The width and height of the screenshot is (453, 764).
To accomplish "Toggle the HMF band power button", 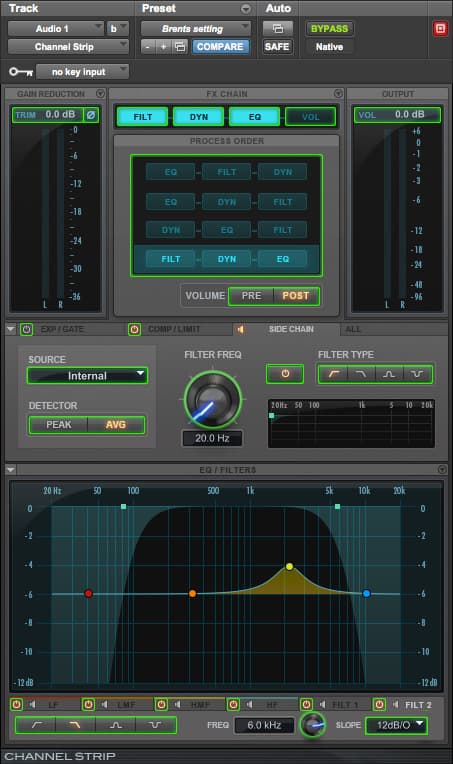I will [x=161, y=705].
